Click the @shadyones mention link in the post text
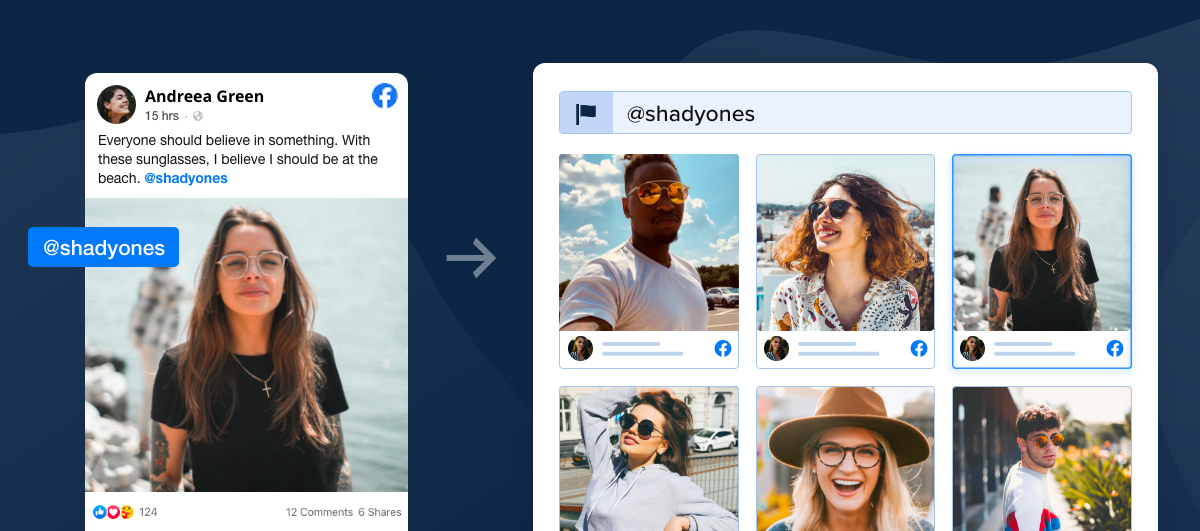The height and width of the screenshot is (531, 1200). [x=186, y=178]
